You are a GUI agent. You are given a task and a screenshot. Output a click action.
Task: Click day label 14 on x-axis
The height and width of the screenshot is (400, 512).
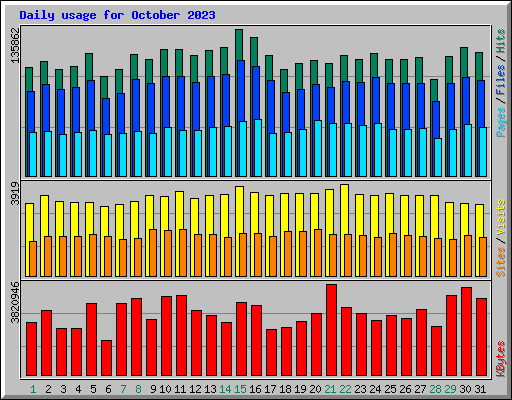(225, 389)
